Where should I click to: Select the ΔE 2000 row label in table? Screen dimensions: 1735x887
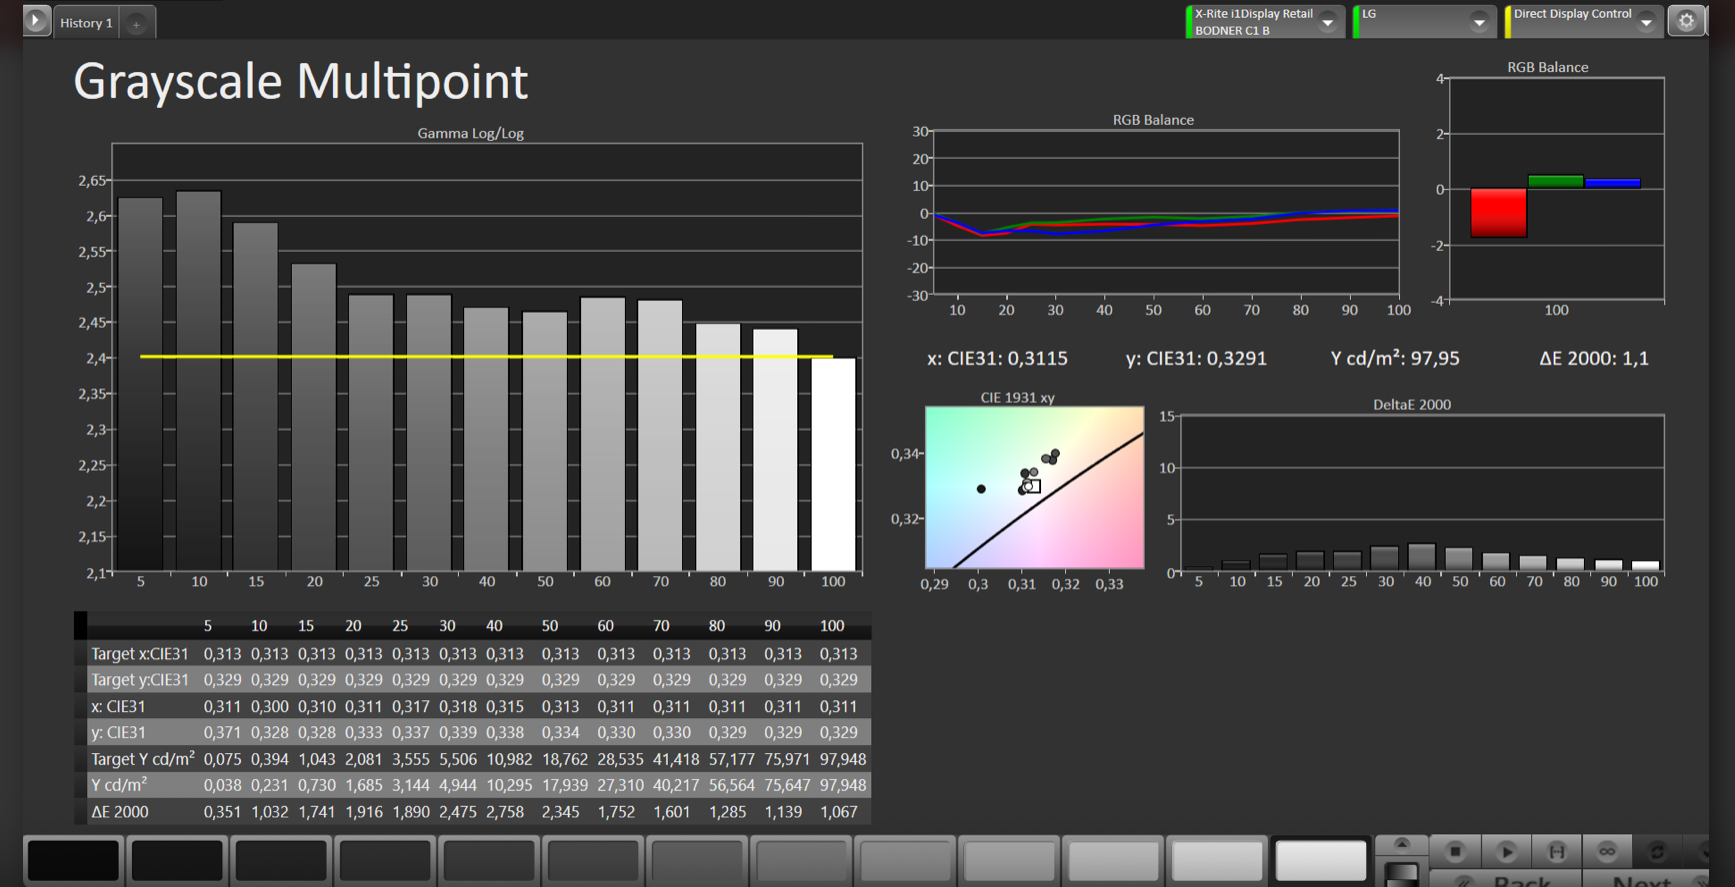120,812
